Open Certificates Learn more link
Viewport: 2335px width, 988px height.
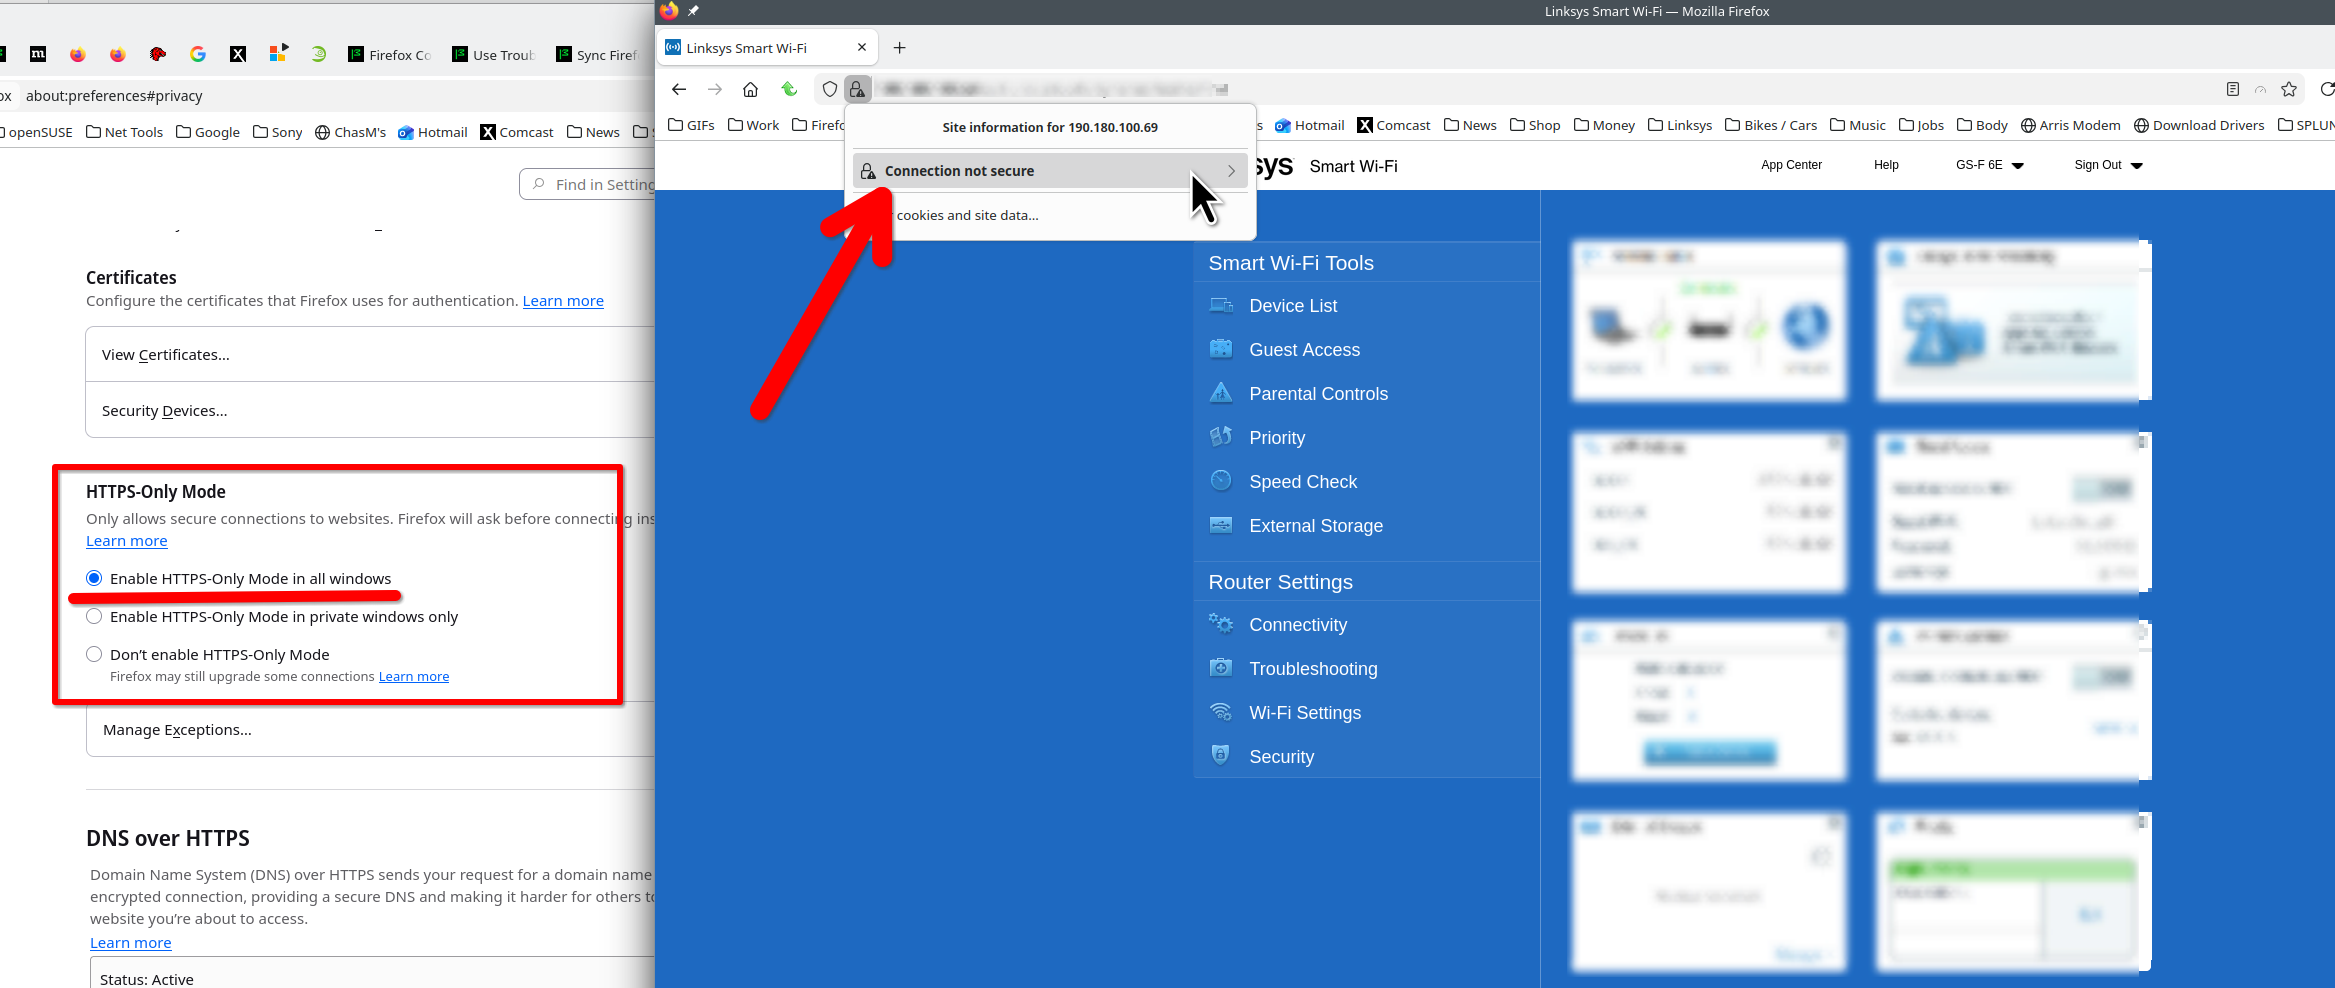563,301
